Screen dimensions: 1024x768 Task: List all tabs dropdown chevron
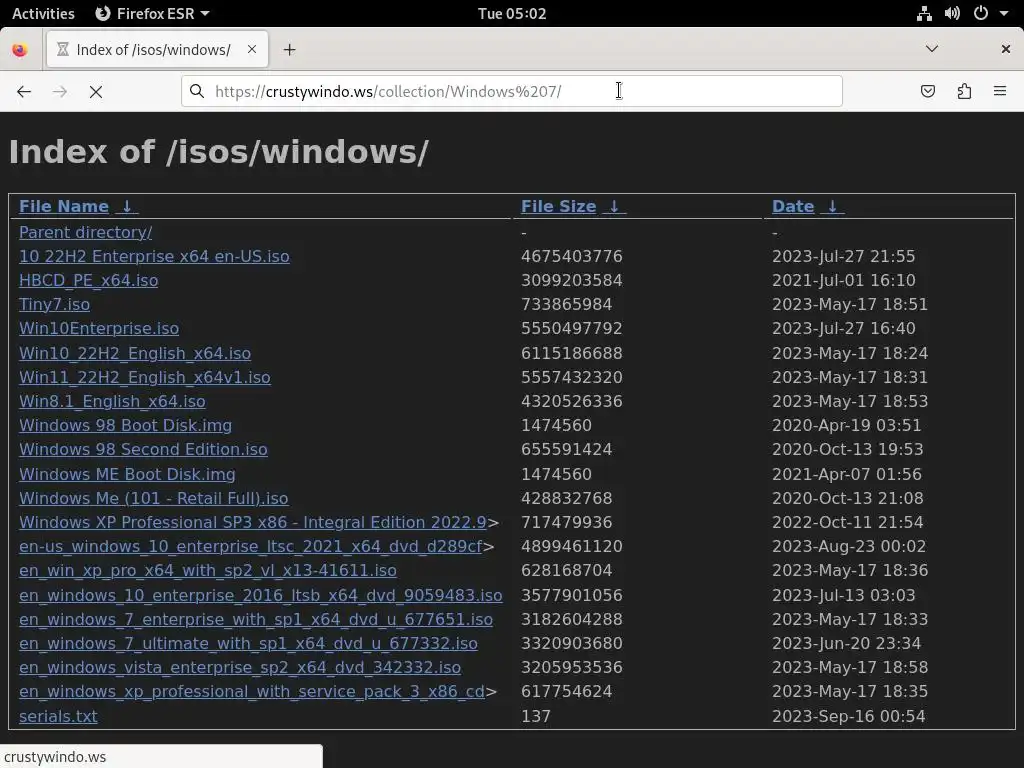tap(932, 49)
